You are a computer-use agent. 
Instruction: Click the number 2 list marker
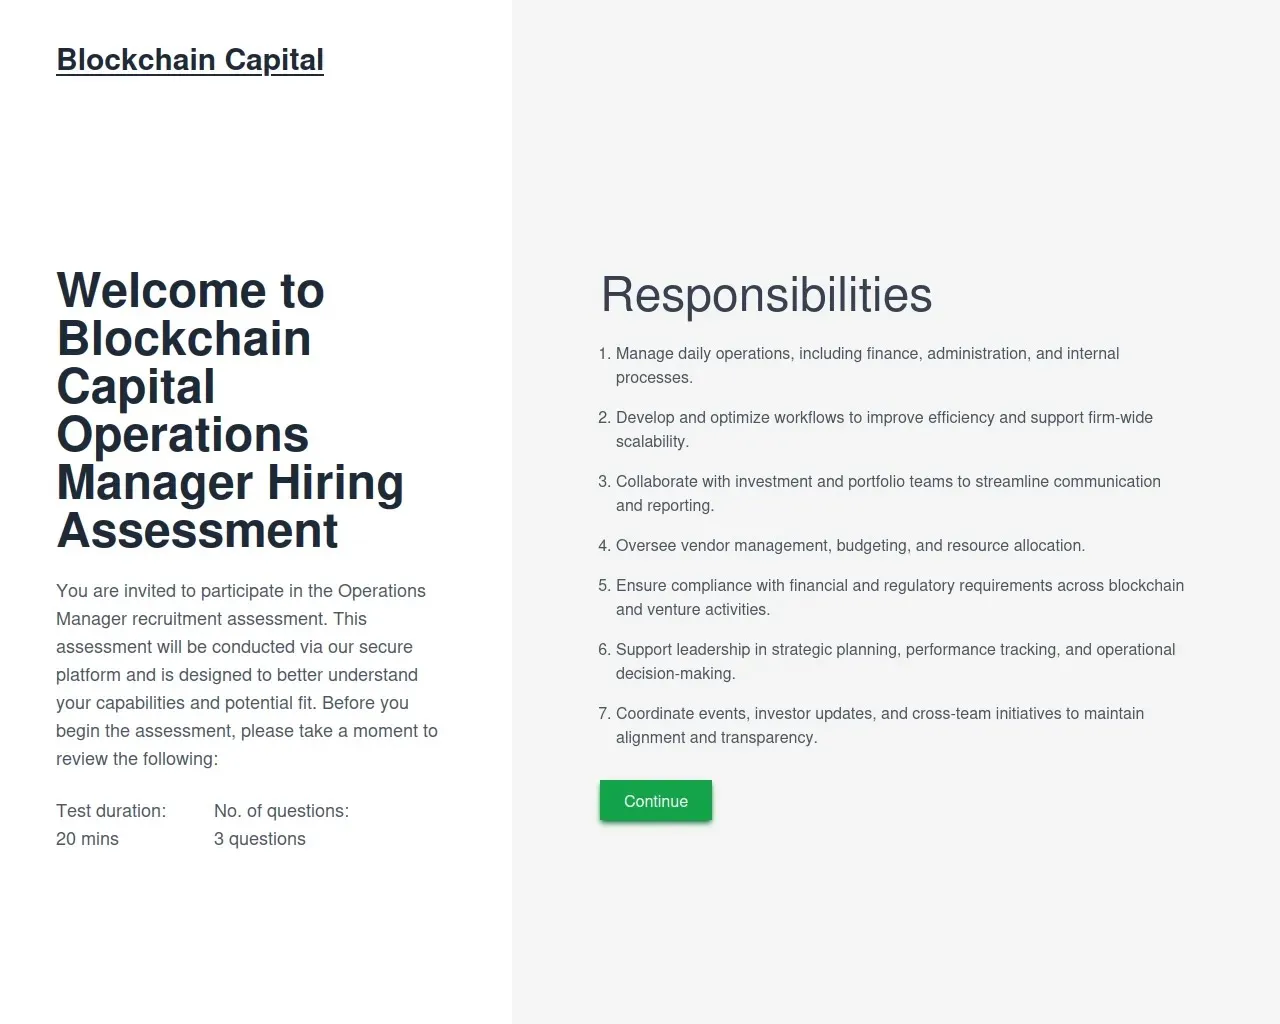pyautogui.click(x=604, y=418)
